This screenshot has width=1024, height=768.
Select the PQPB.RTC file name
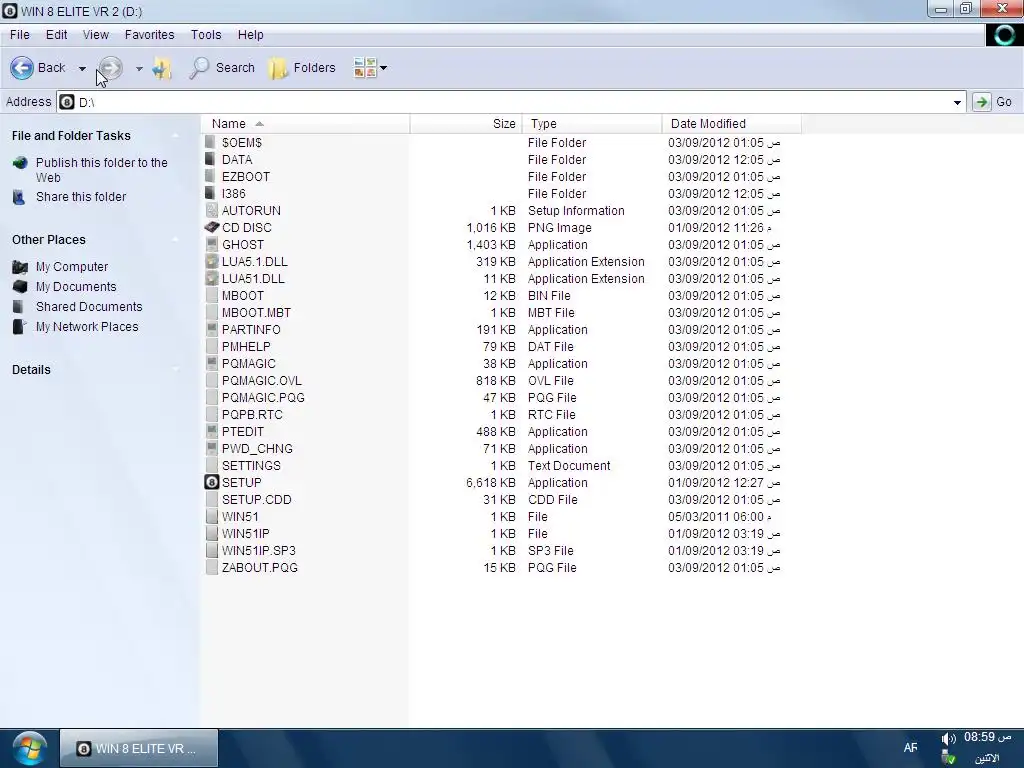coord(252,415)
